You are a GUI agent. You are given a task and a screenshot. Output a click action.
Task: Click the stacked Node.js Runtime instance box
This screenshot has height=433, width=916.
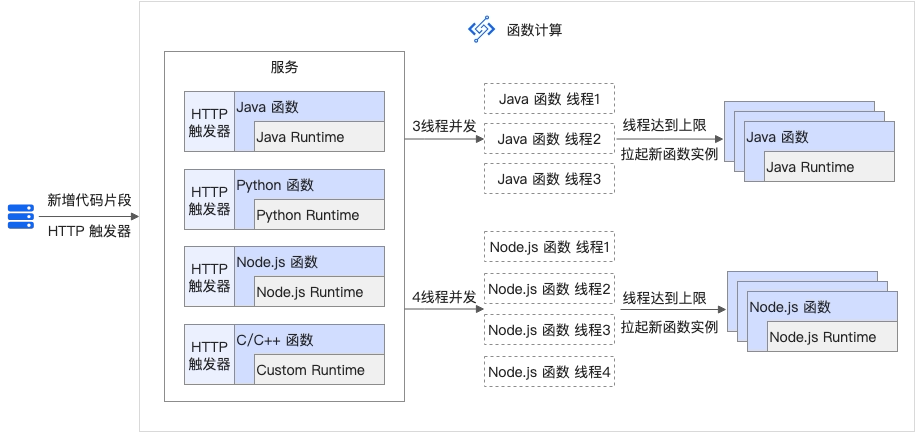(x=832, y=337)
